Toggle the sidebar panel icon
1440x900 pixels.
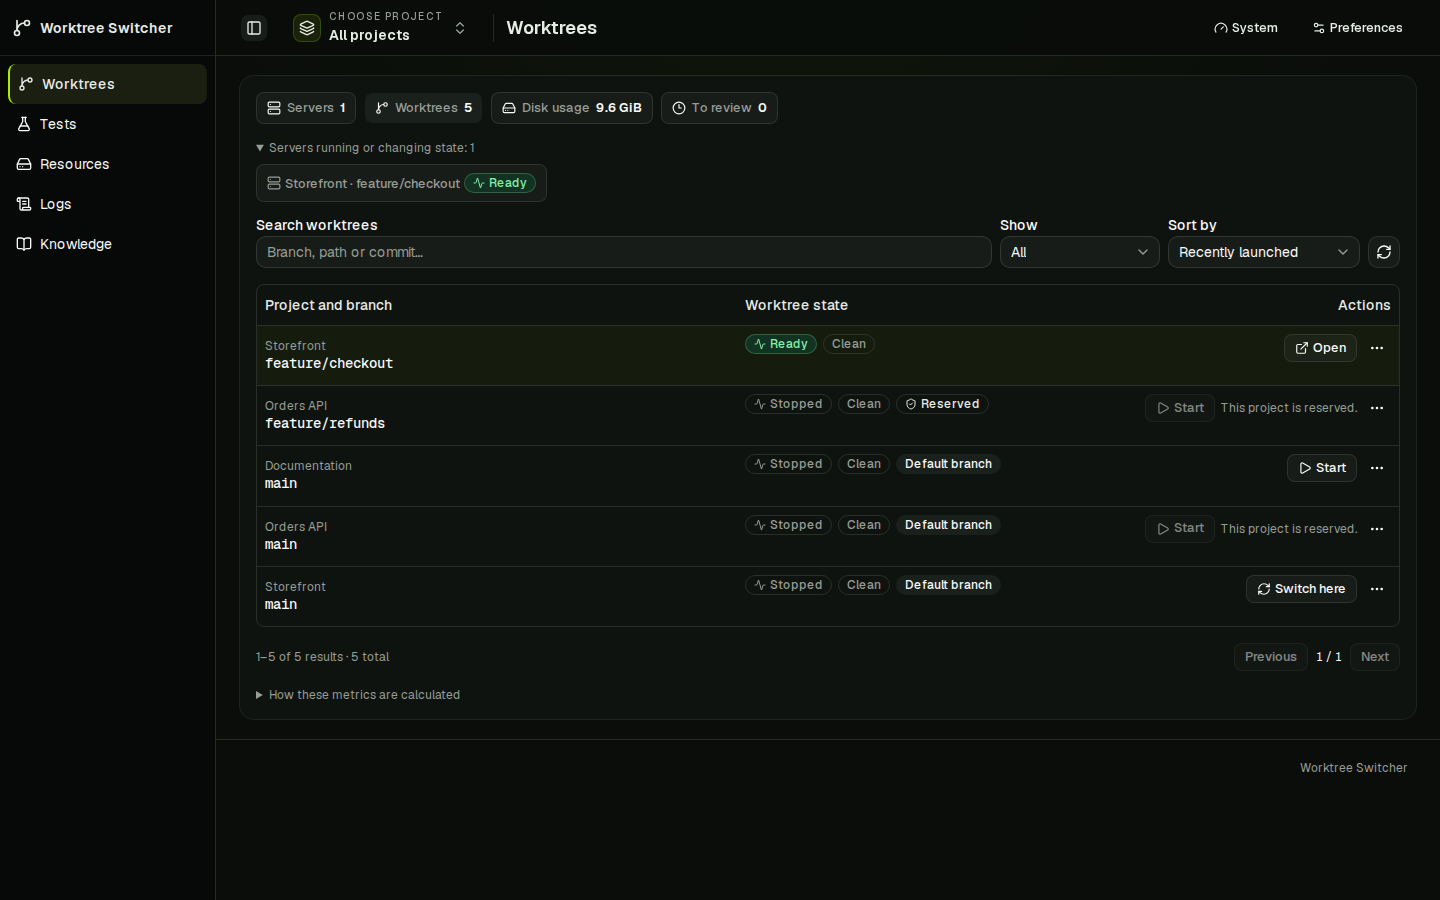point(254,28)
